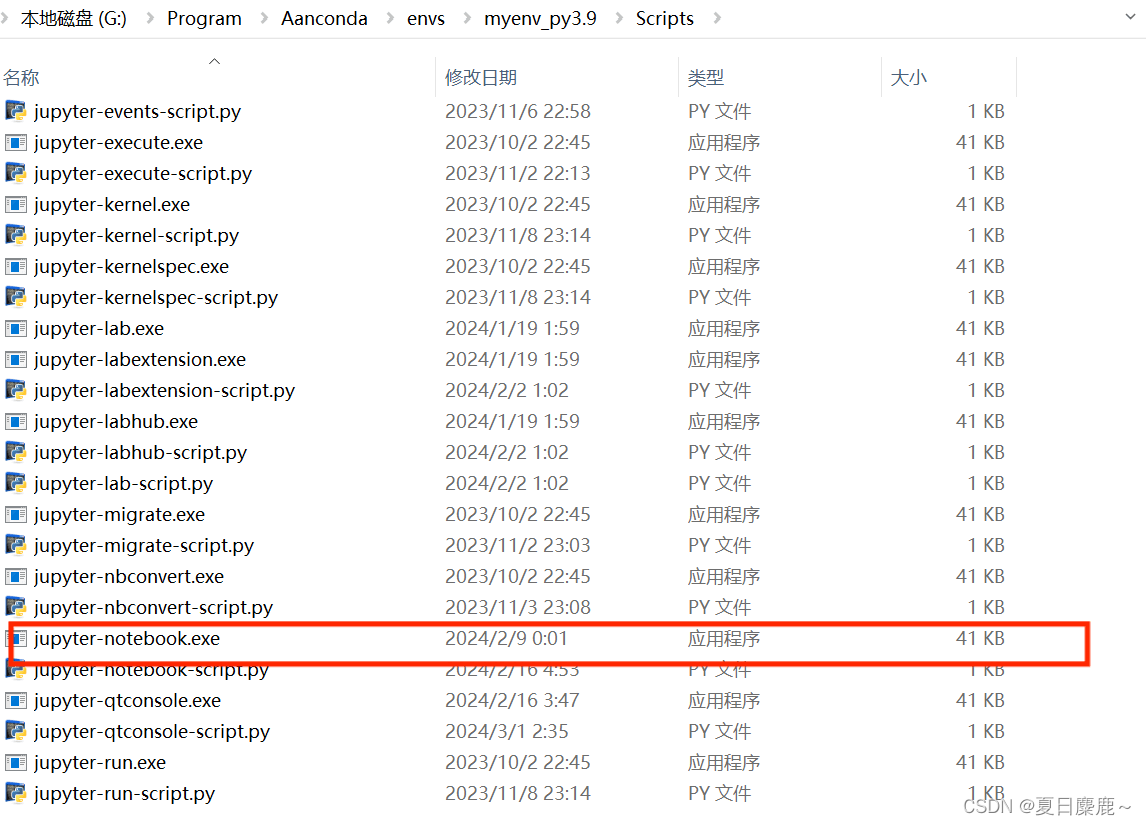Click the date 2024/2/9 0:01
The height and width of the screenshot is (825, 1146).
(506, 639)
